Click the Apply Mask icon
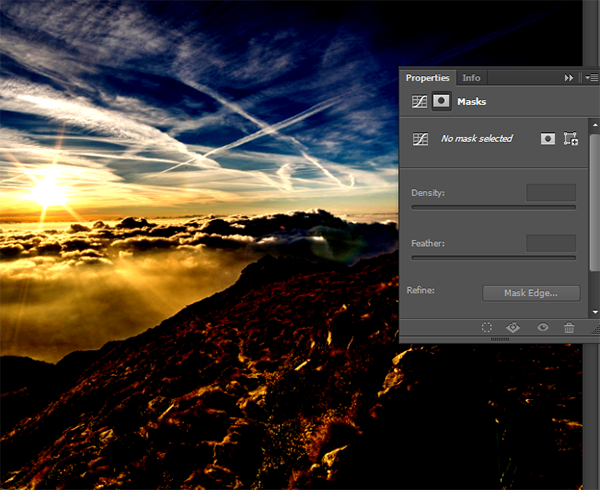This screenshot has width=600, height=490. pyautogui.click(x=514, y=327)
